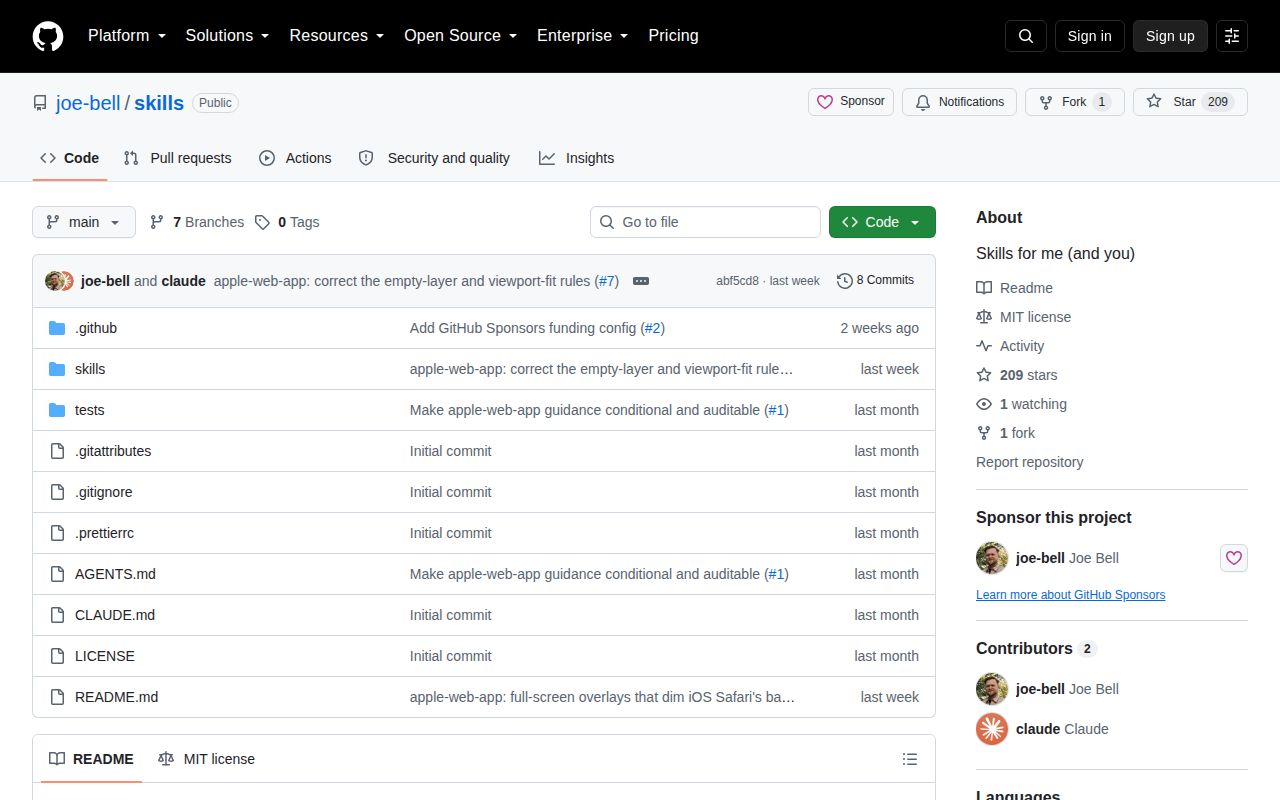Open pull request #7 link
The image size is (1280, 800).
click(x=607, y=281)
